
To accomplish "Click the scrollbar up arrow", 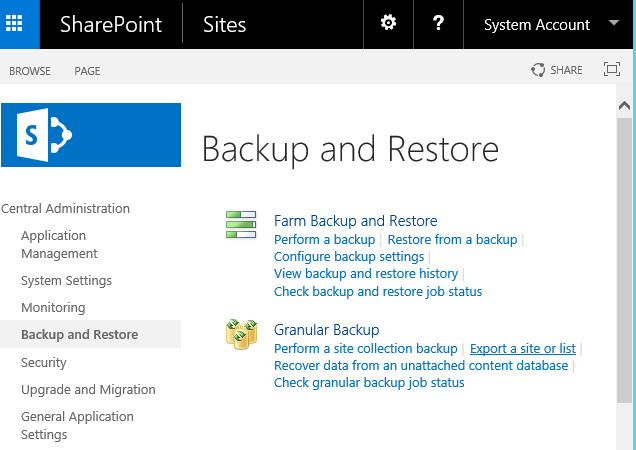I will [624, 106].
